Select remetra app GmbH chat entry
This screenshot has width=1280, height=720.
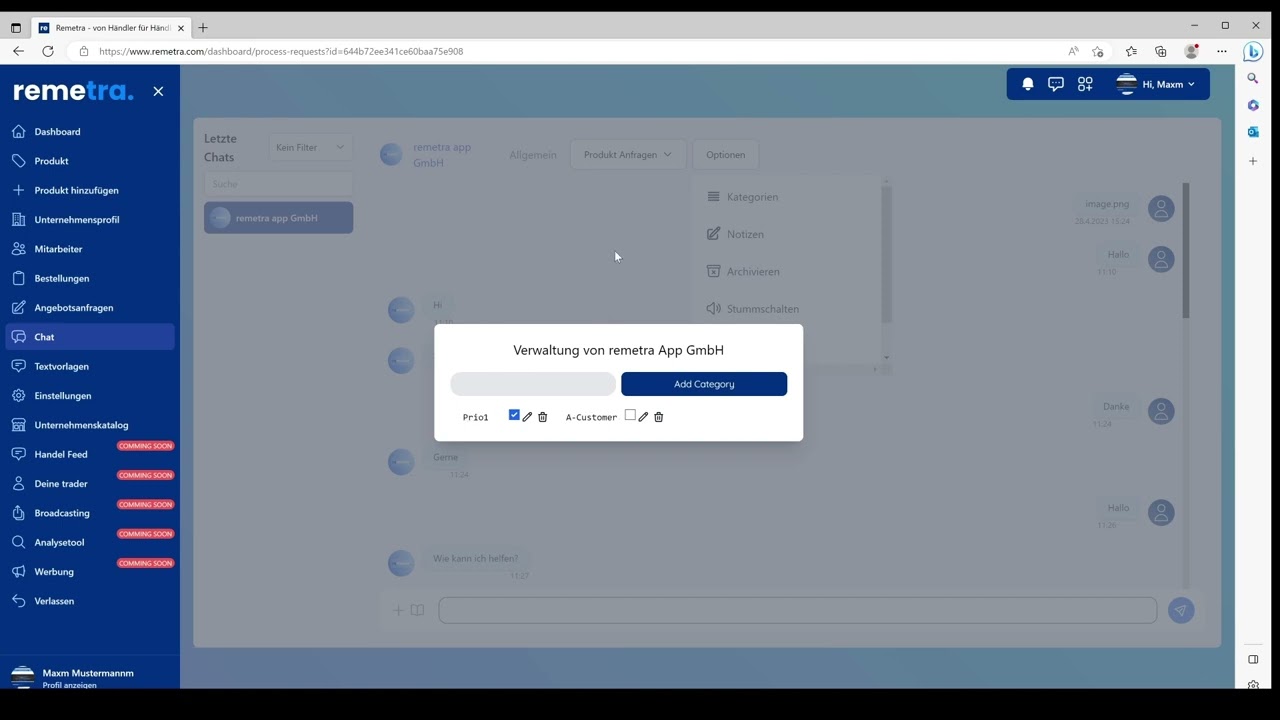(x=278, y=218)
